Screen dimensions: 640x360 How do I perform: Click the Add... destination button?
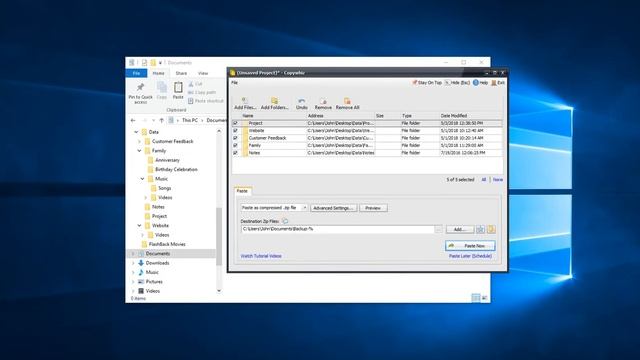pyautogui.click(x=460, y=229)
